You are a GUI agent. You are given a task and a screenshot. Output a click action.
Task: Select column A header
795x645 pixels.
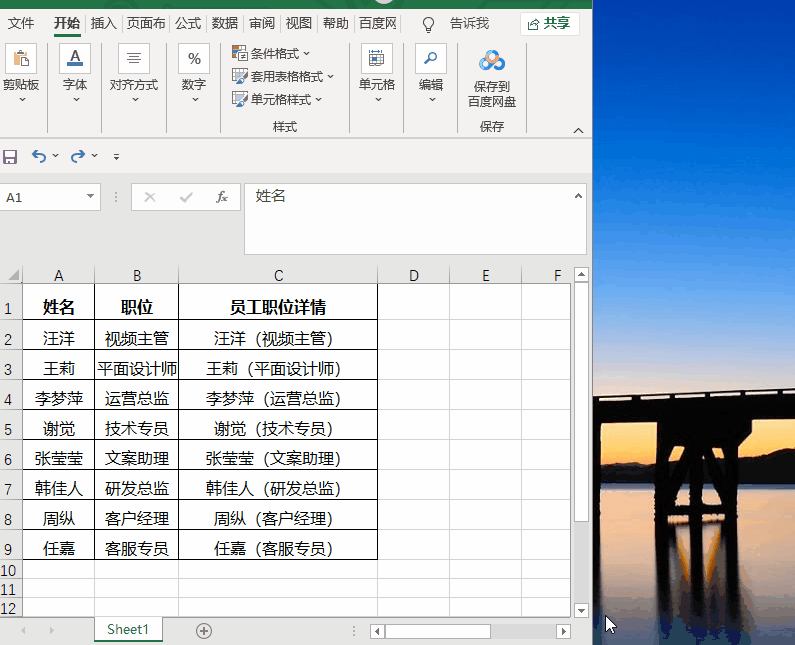(59, 275)
